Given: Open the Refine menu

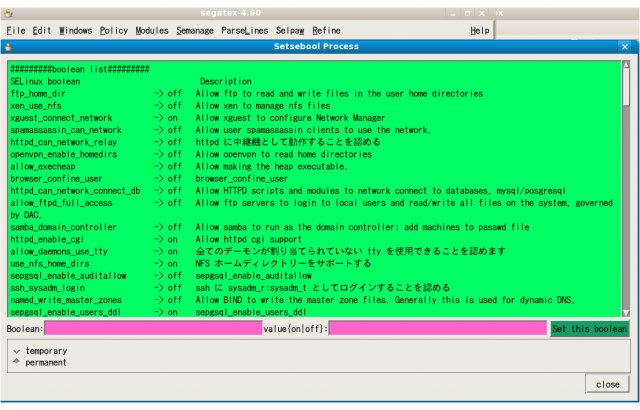Looking at the screenshot, I should pos(326,31).
